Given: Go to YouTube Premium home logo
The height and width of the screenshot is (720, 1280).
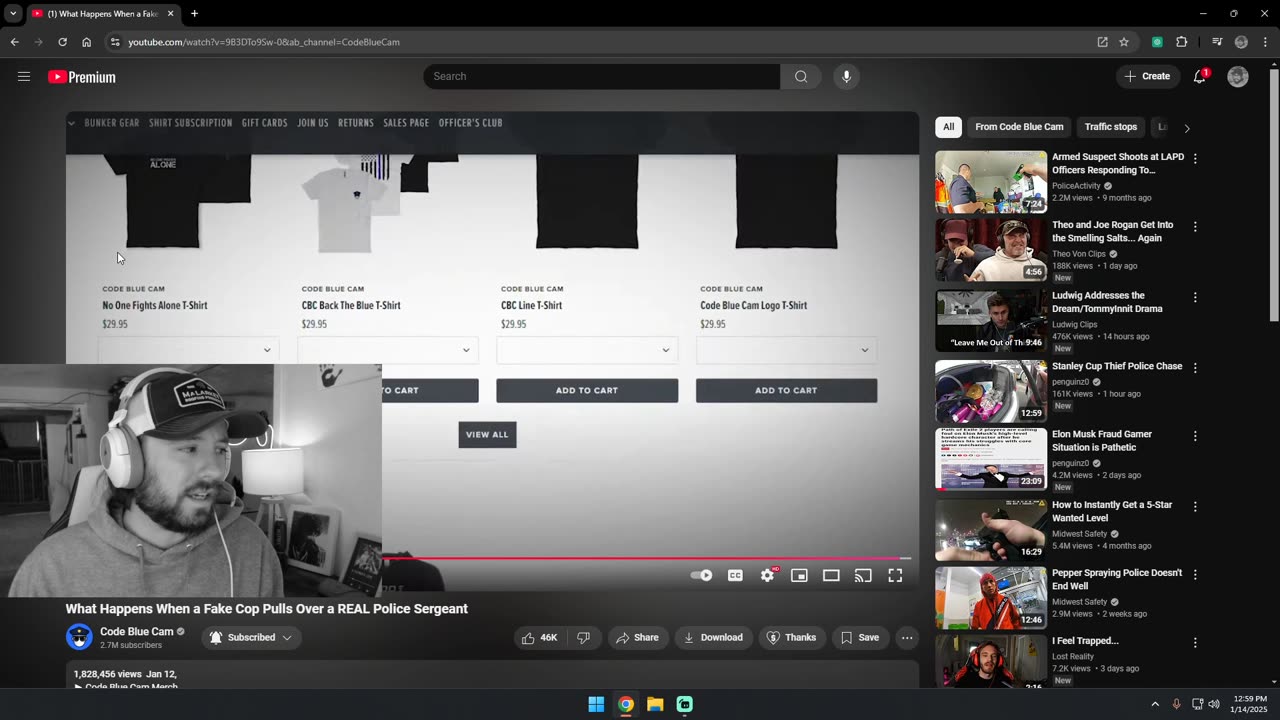Looking at the screenshot, I should tap(82, 77).
